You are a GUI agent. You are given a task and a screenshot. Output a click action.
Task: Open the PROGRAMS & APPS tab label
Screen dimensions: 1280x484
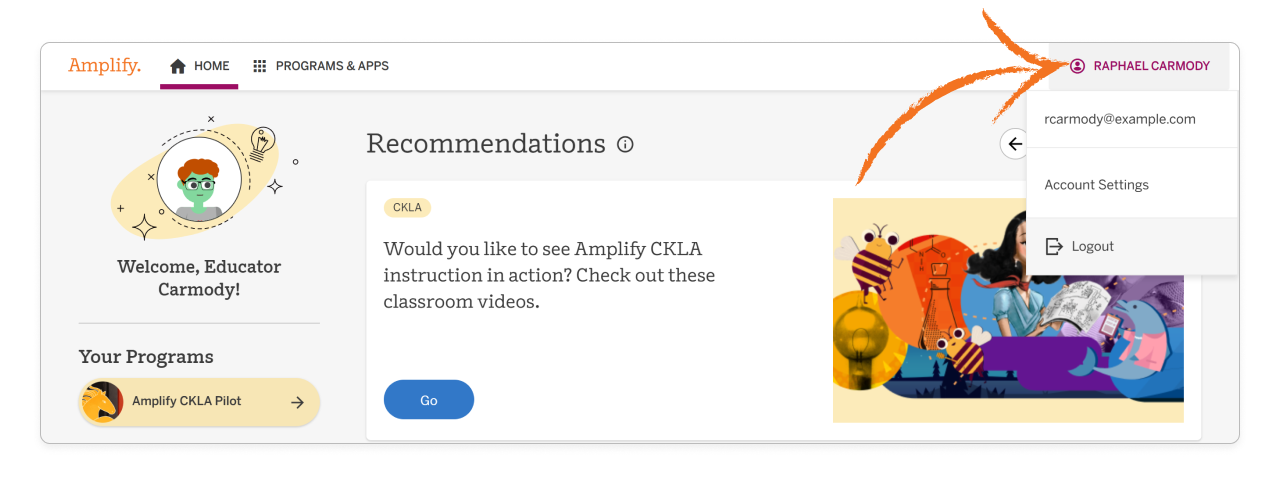point(332,66)
